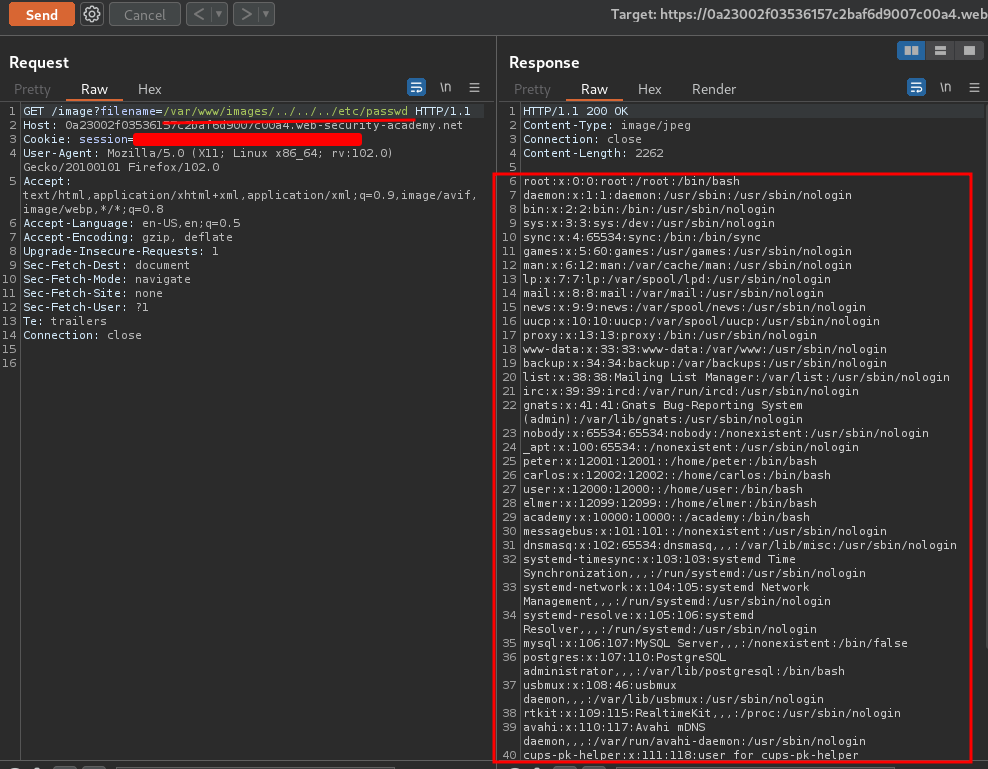Click the Cookie session header line
The width and height of the screenshot is (988, 769).
192,139
